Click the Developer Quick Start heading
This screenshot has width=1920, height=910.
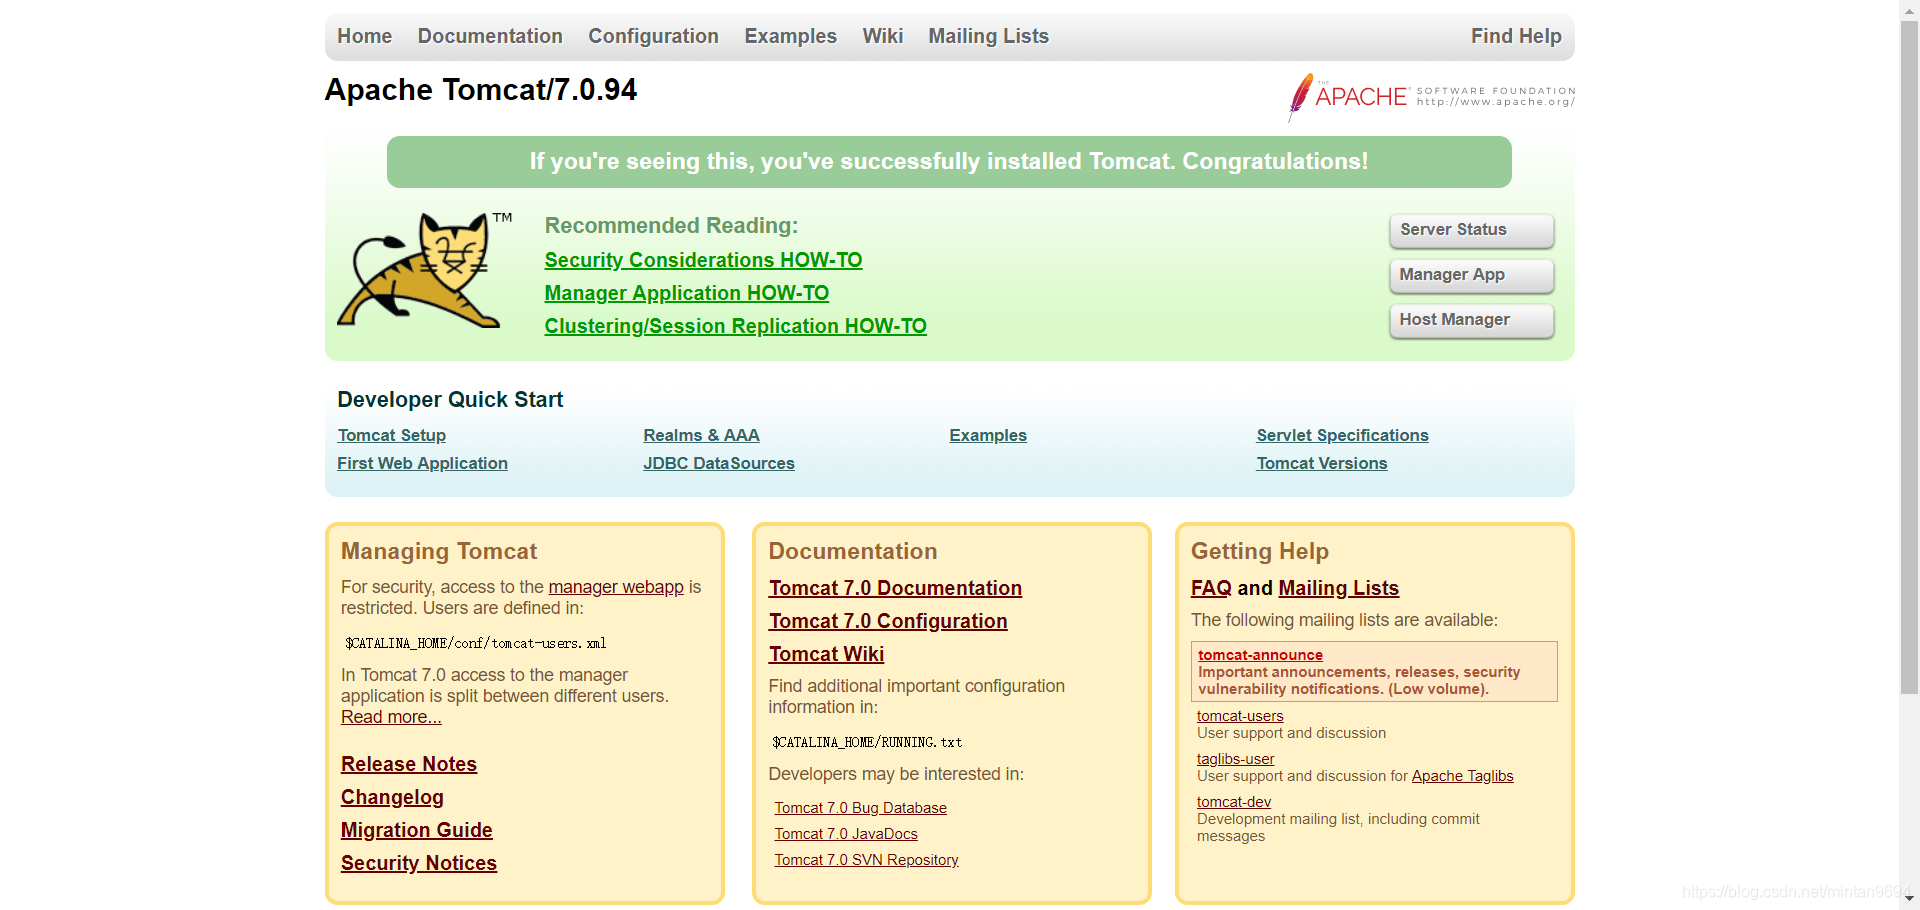point(450,400)
